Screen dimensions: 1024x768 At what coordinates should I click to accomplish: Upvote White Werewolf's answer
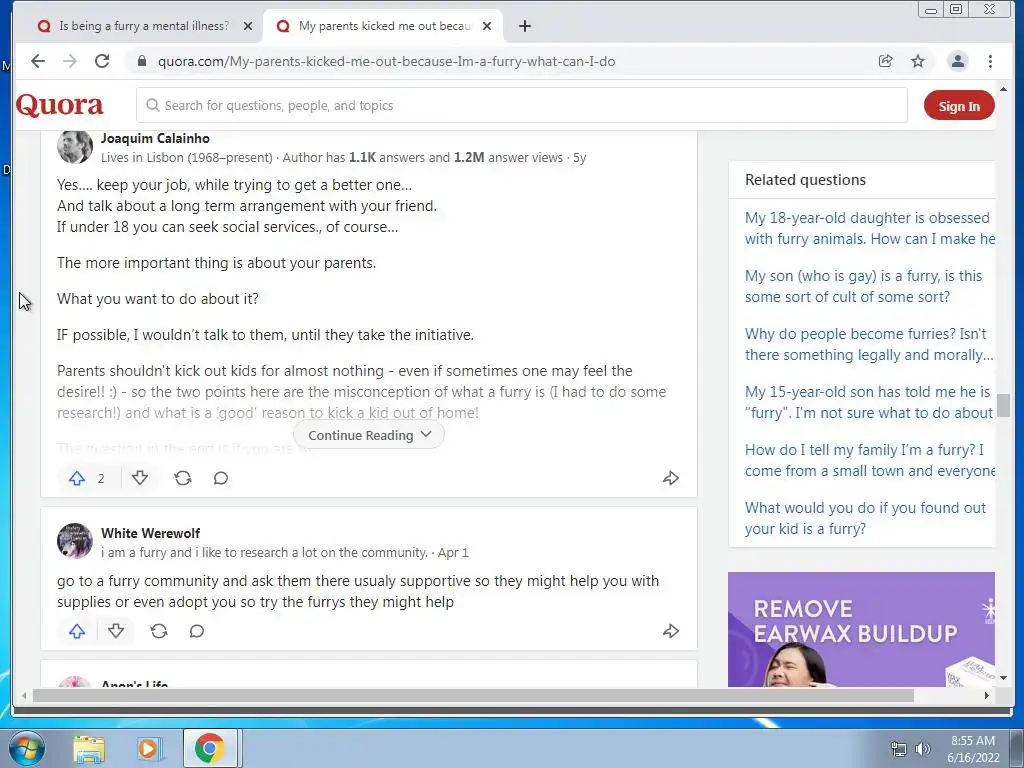tap(77, 631)
